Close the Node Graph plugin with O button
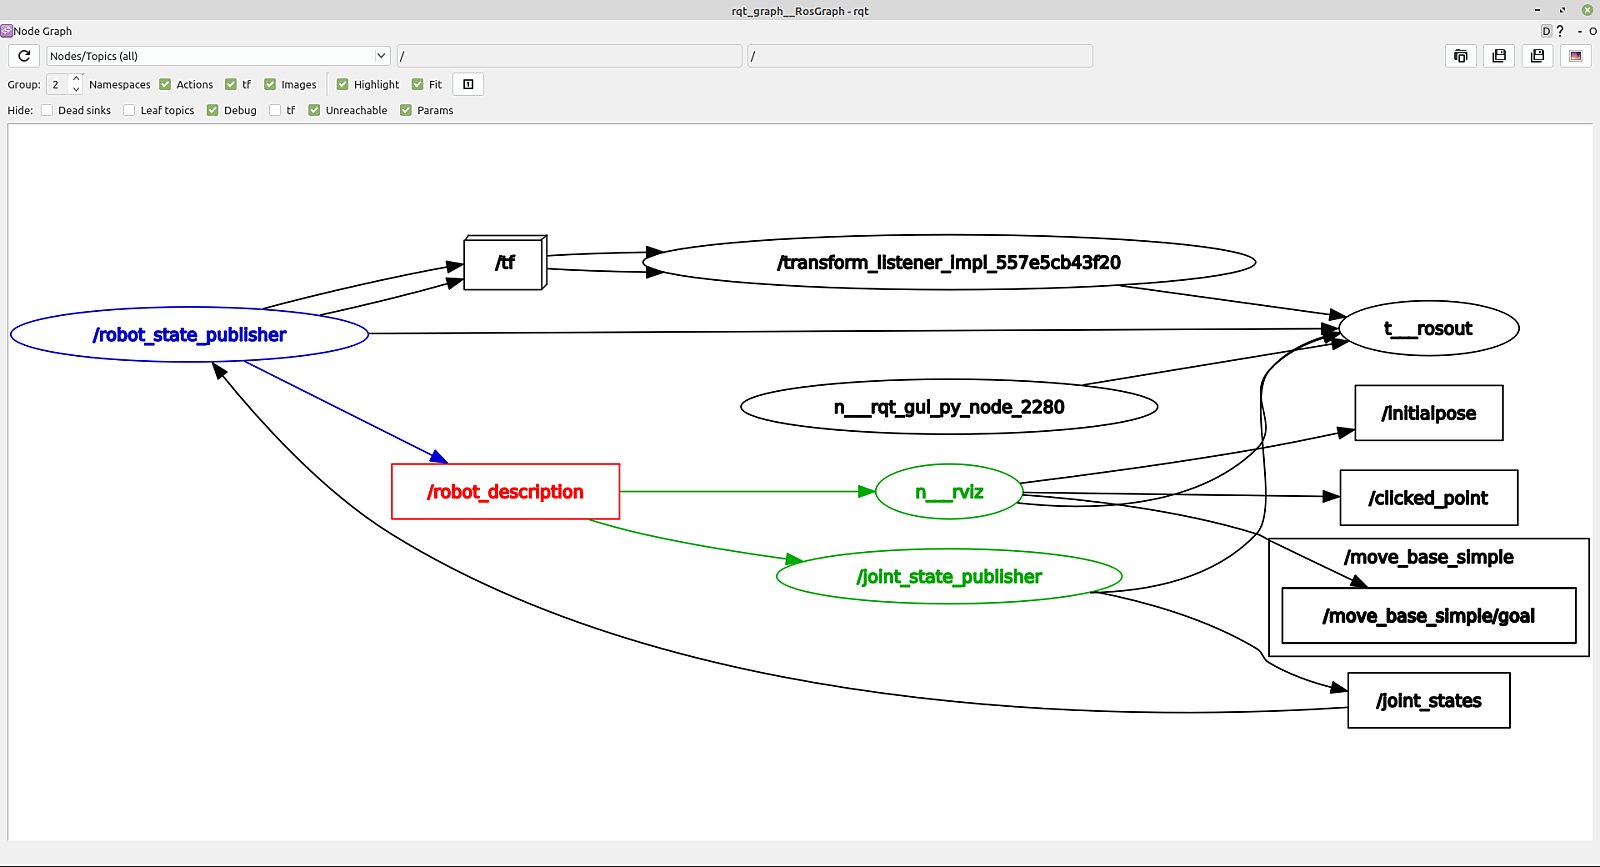The height and width of the screenshot is (867, 1600). (1593, 31)
